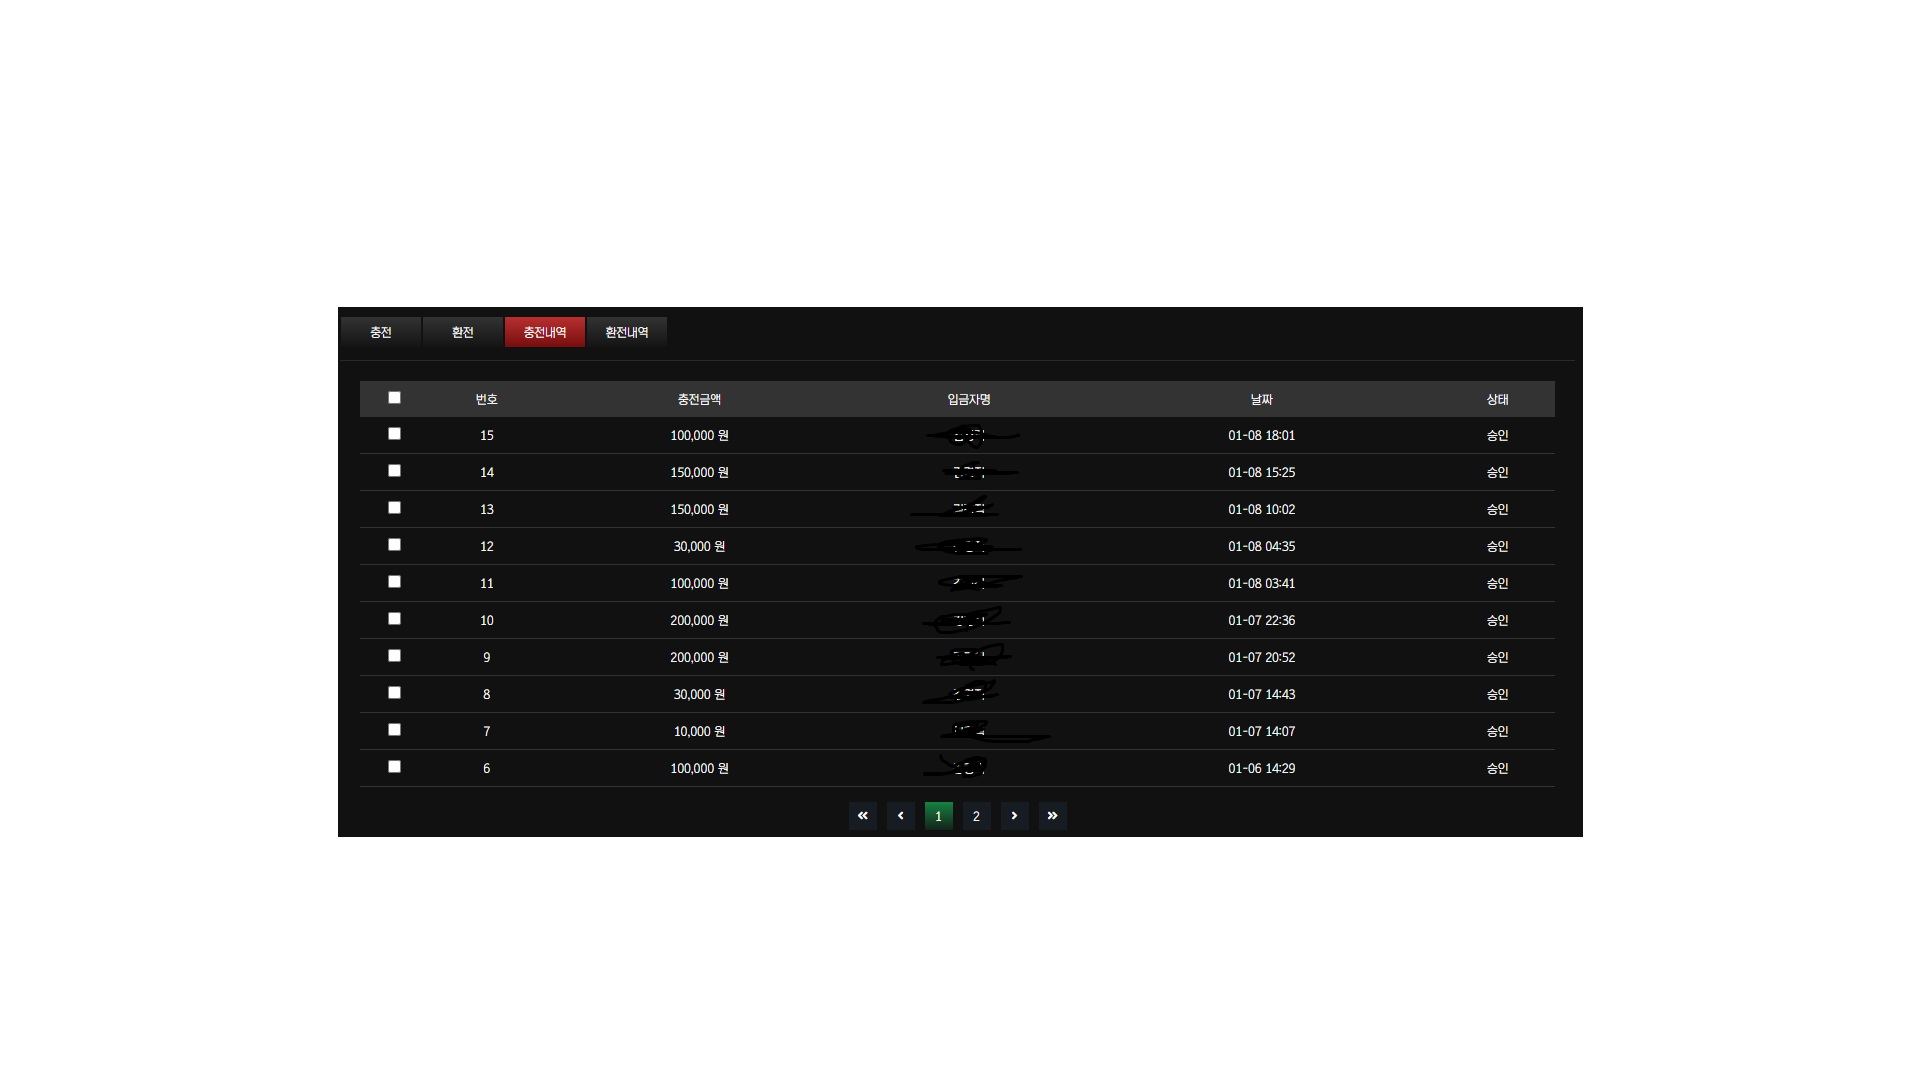Click the 200,000 원 amount in row 10
1920x1080 pixels.
pos(699,620)
